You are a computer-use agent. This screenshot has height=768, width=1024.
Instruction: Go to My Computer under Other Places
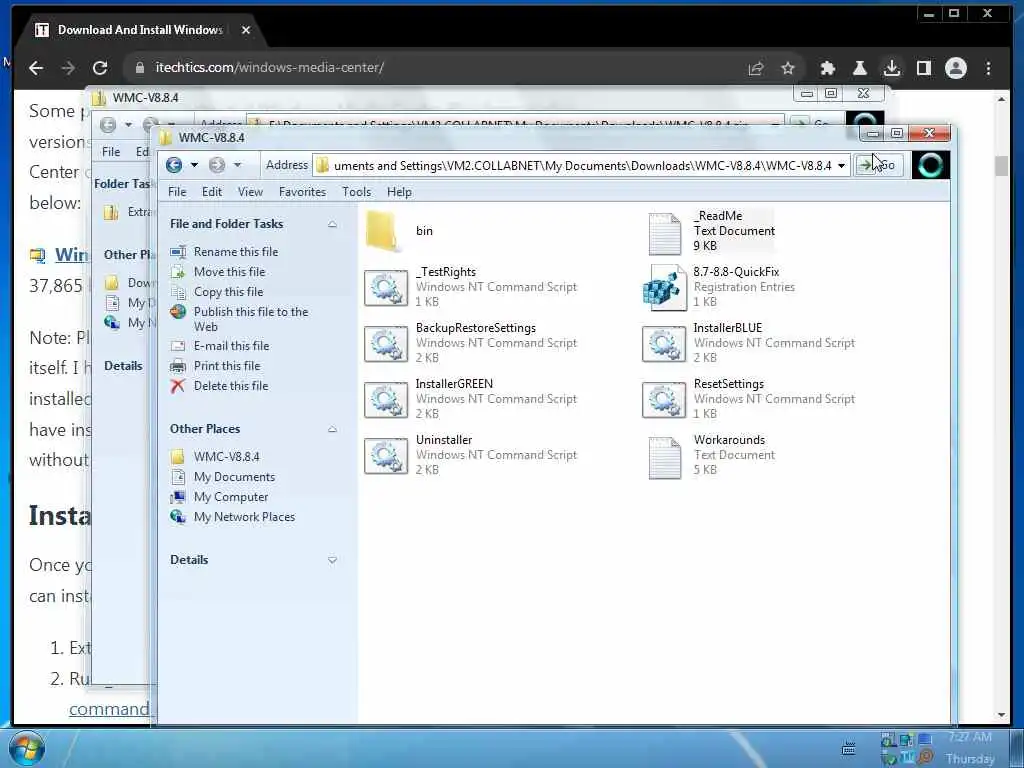(231, 497)
